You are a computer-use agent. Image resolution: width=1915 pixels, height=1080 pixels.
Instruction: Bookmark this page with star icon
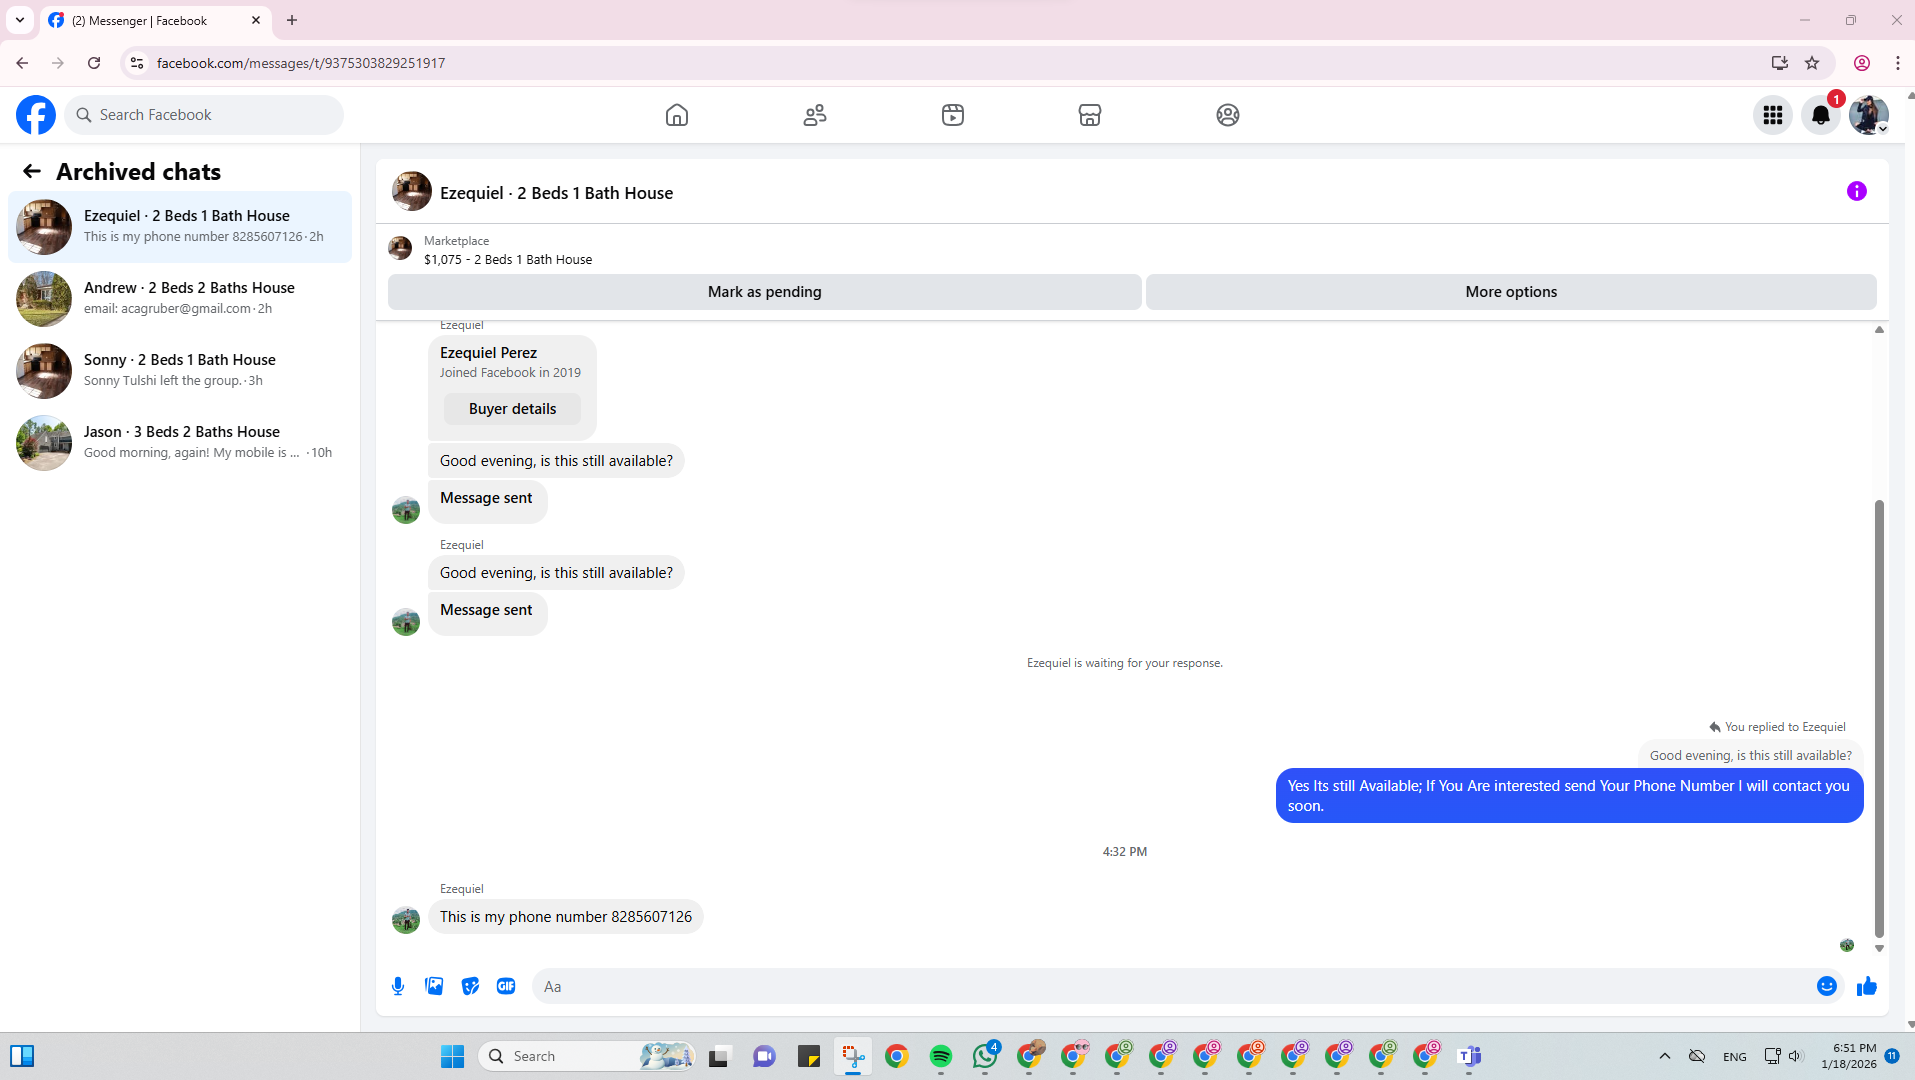tap(1812, 63)
